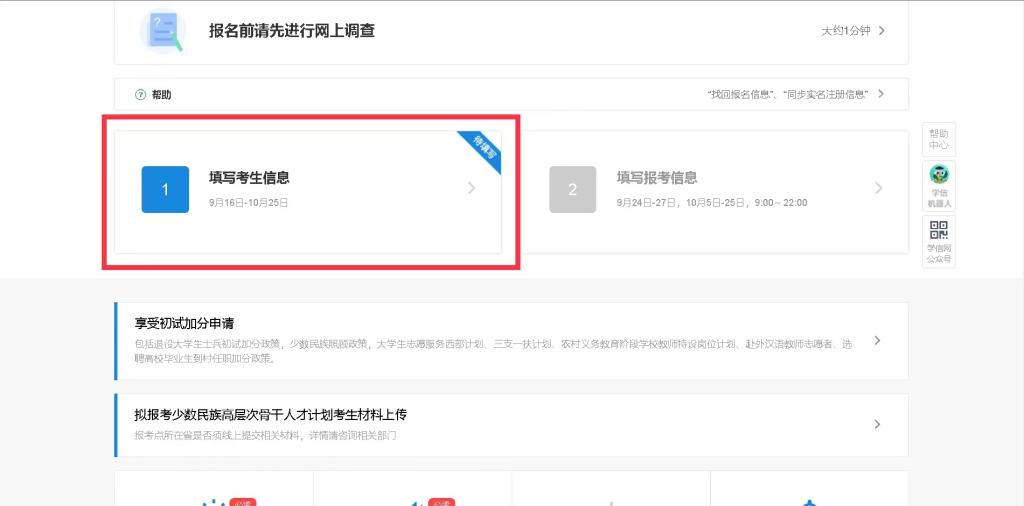1024x506 pixels.
Task: Open 拟报考少数民族高层次骨干人才计划考生材料上传
Action: point(270,414)
